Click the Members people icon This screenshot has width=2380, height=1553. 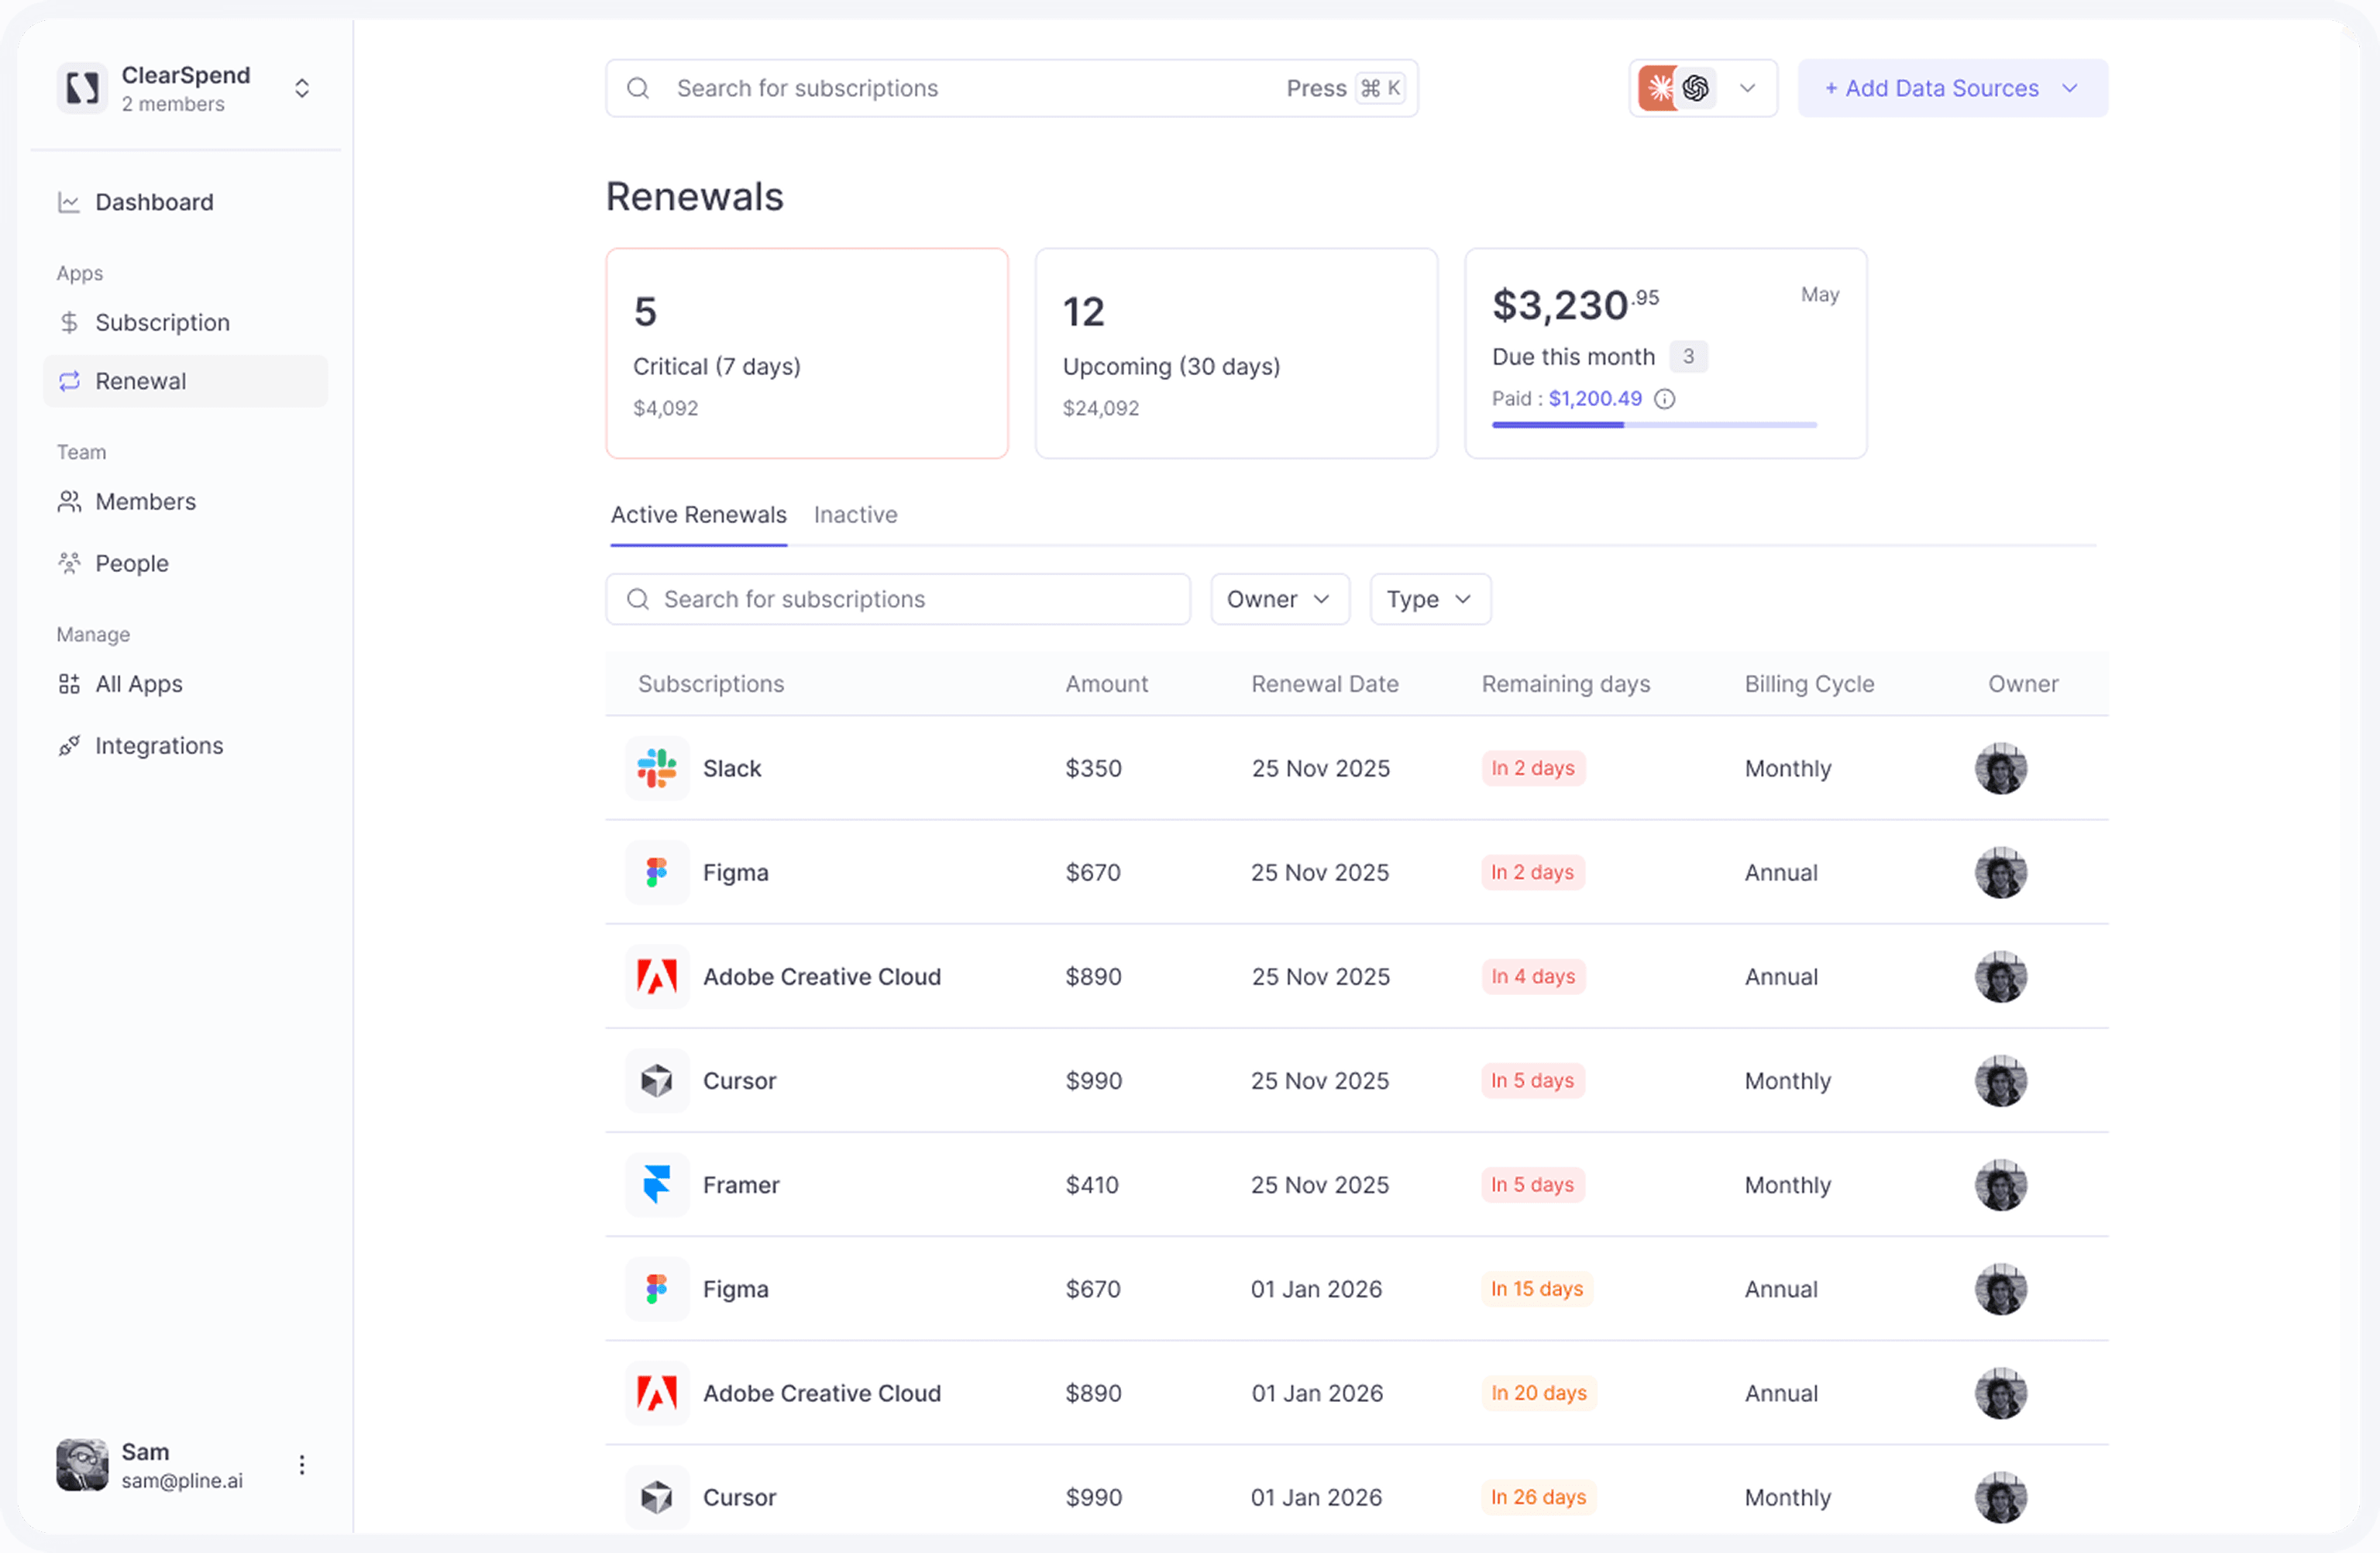point(69,501)
